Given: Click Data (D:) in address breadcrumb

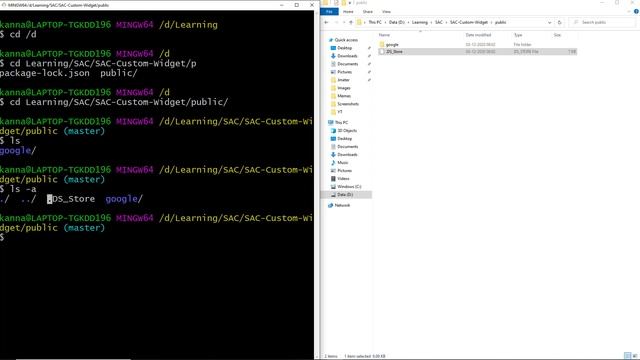Looking at the screenshot, I should (x=396, y=22).
